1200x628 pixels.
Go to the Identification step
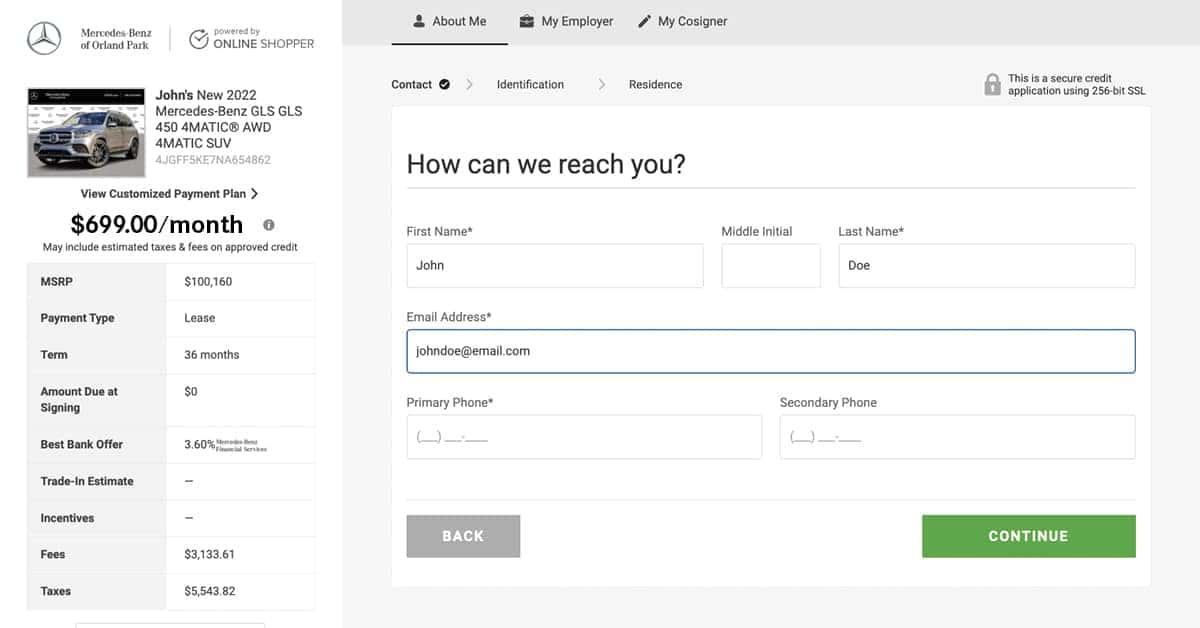(x=530, y=85)
